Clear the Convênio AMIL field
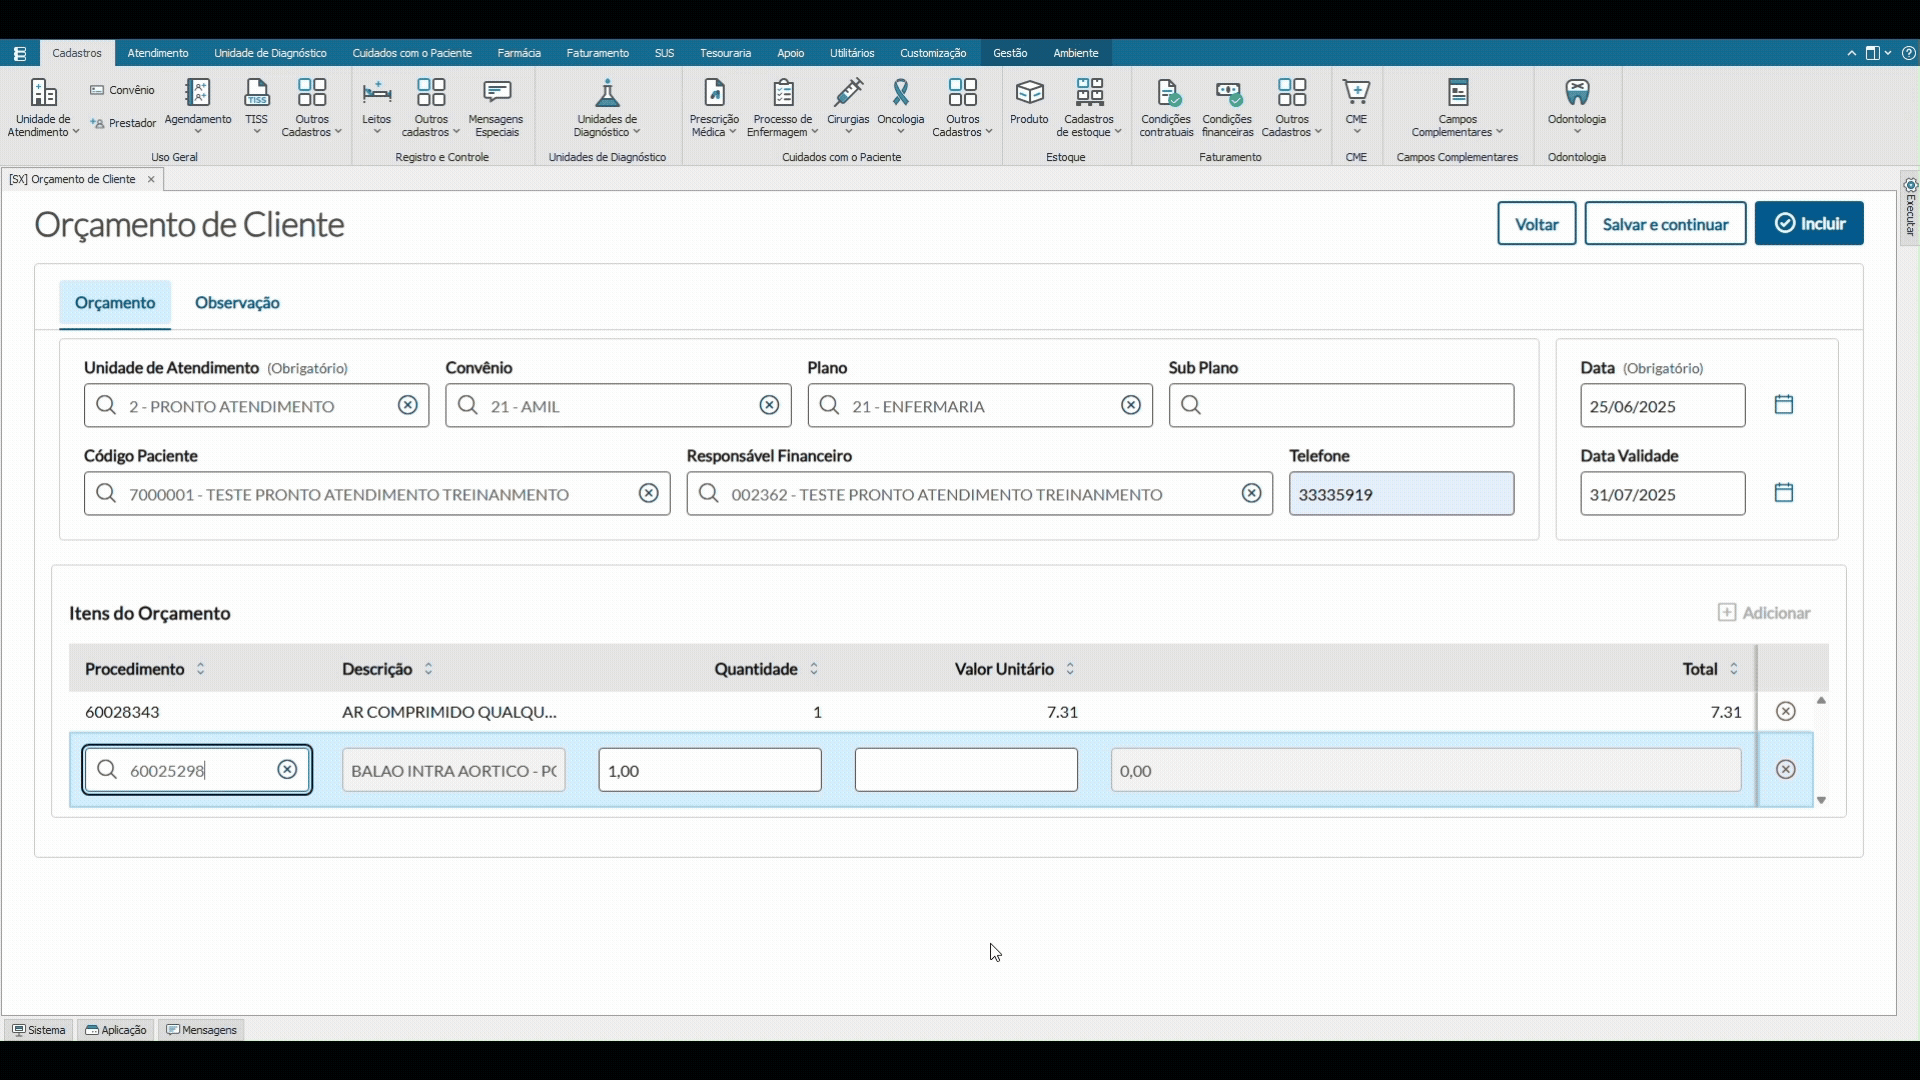Viewport: 1920px width, 1080px height. click(x=769, y=405)
